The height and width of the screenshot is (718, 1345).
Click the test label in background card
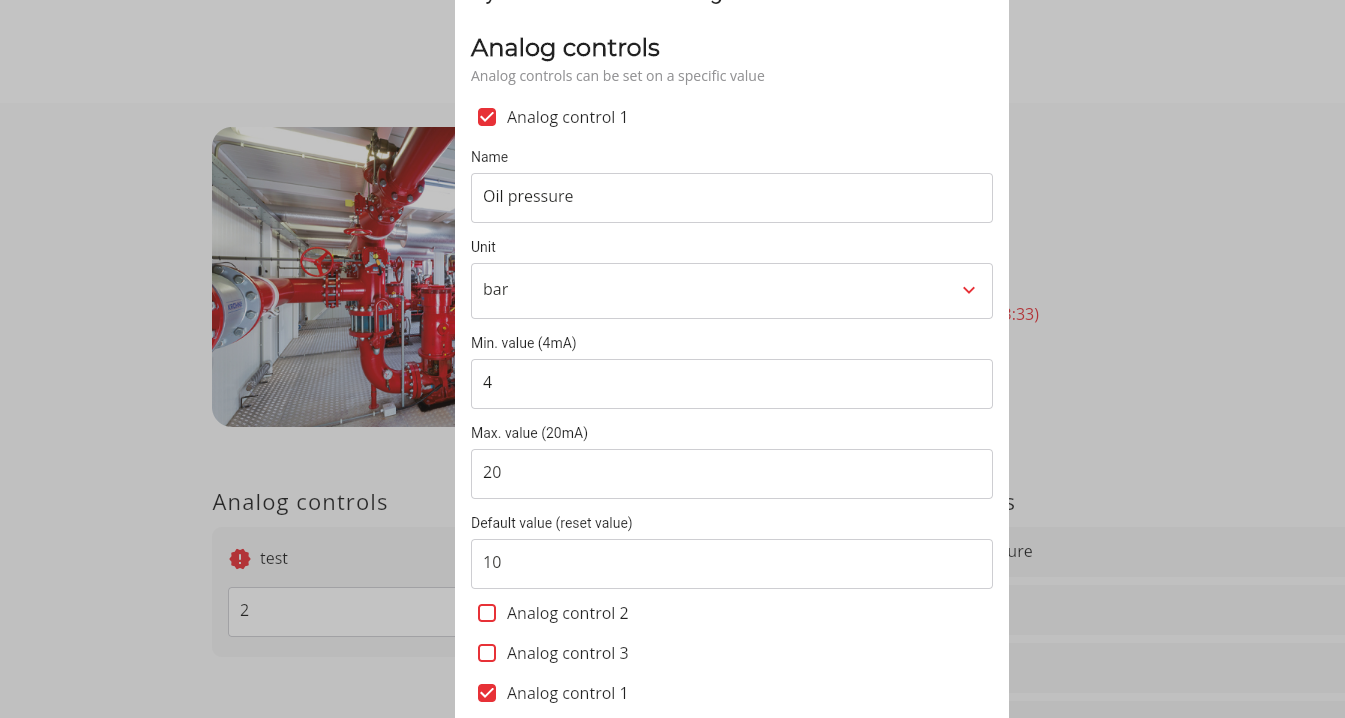[274, 558]
